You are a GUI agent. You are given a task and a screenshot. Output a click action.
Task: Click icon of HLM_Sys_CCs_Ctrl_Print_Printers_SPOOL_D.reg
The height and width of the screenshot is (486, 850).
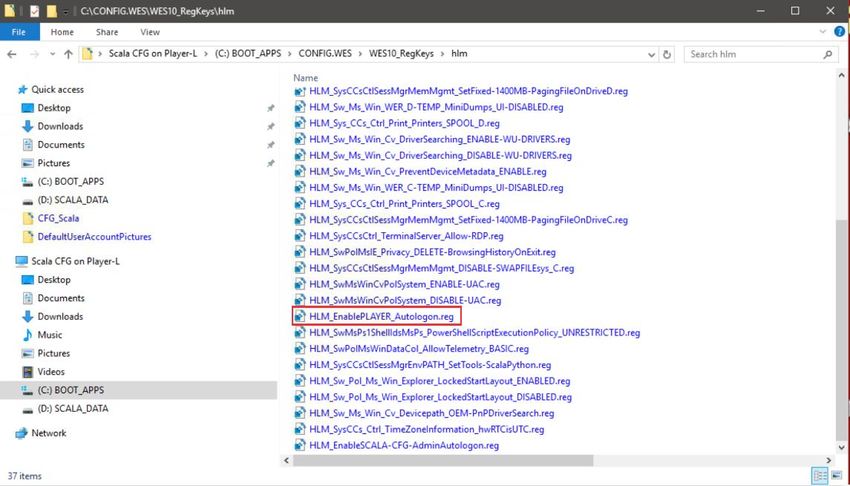point(300,123)
